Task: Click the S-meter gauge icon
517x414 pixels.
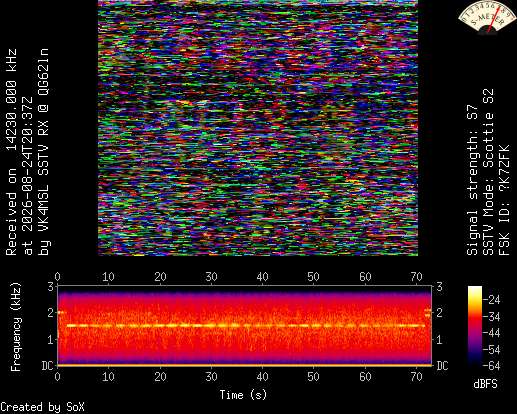Action: pyautogui.click(x=487, y=17)
